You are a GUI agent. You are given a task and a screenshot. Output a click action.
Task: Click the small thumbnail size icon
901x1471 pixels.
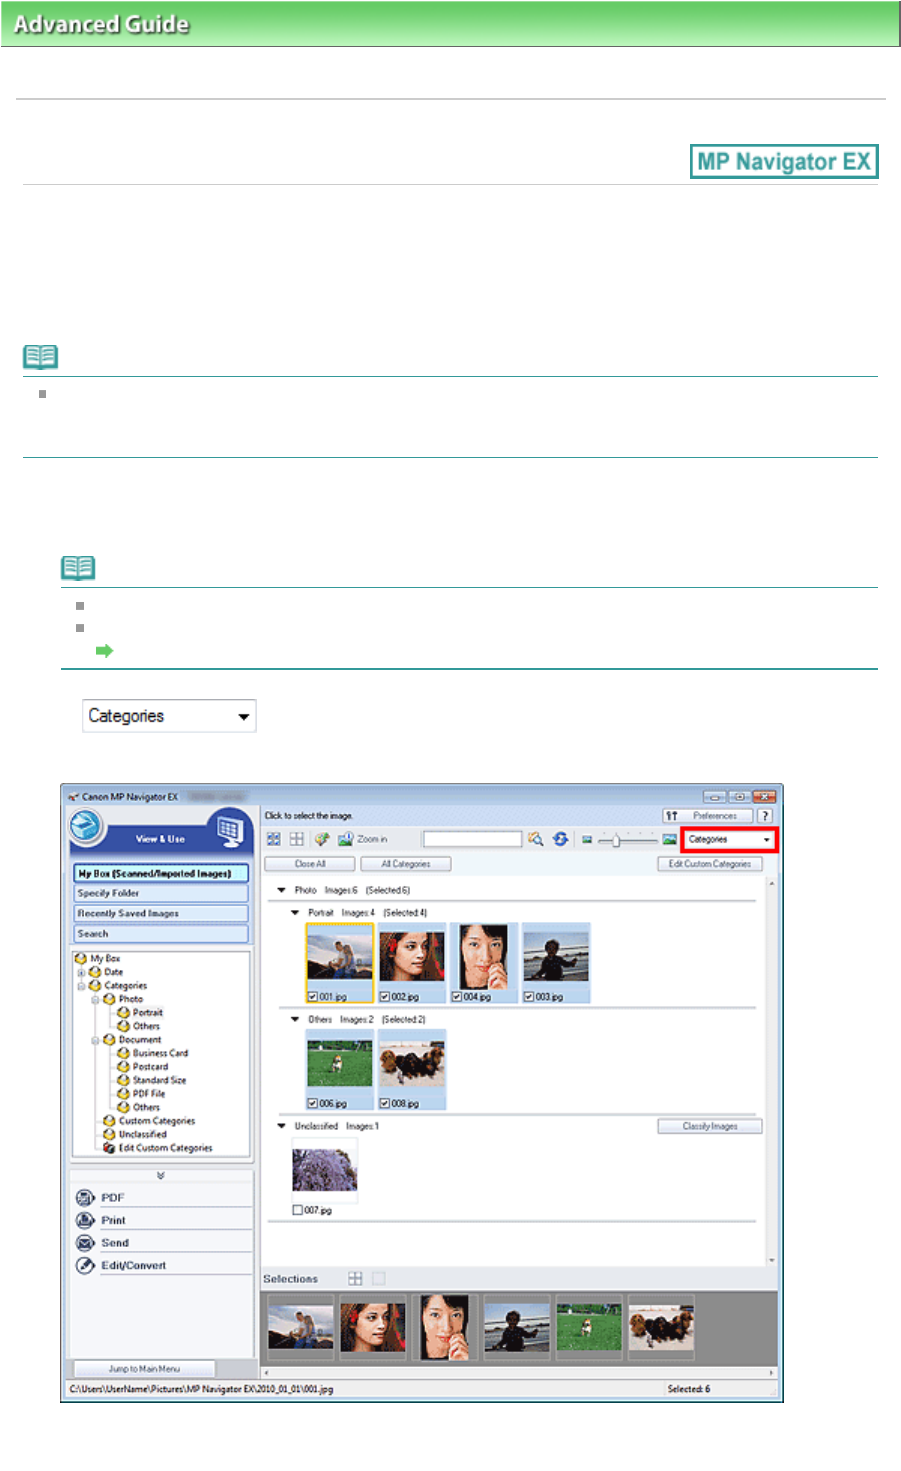(x=587, y=840)
